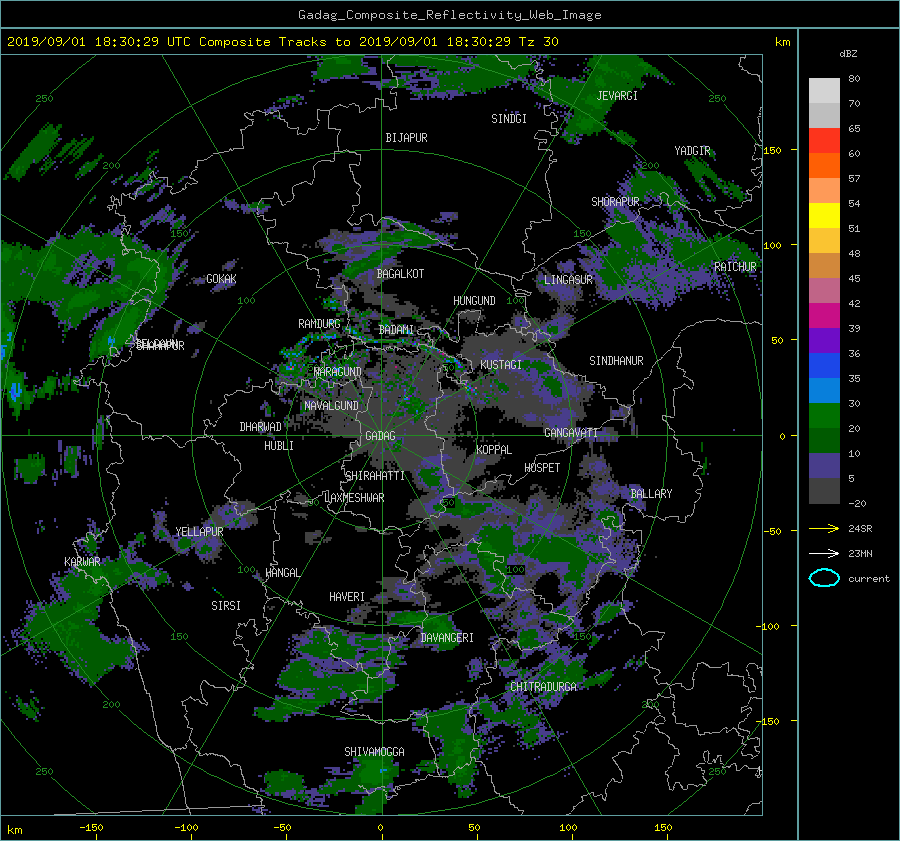The width and height of the screenshot is (900, 841).
Task: Click the YADGIR city label
Action: click(692, 151)
